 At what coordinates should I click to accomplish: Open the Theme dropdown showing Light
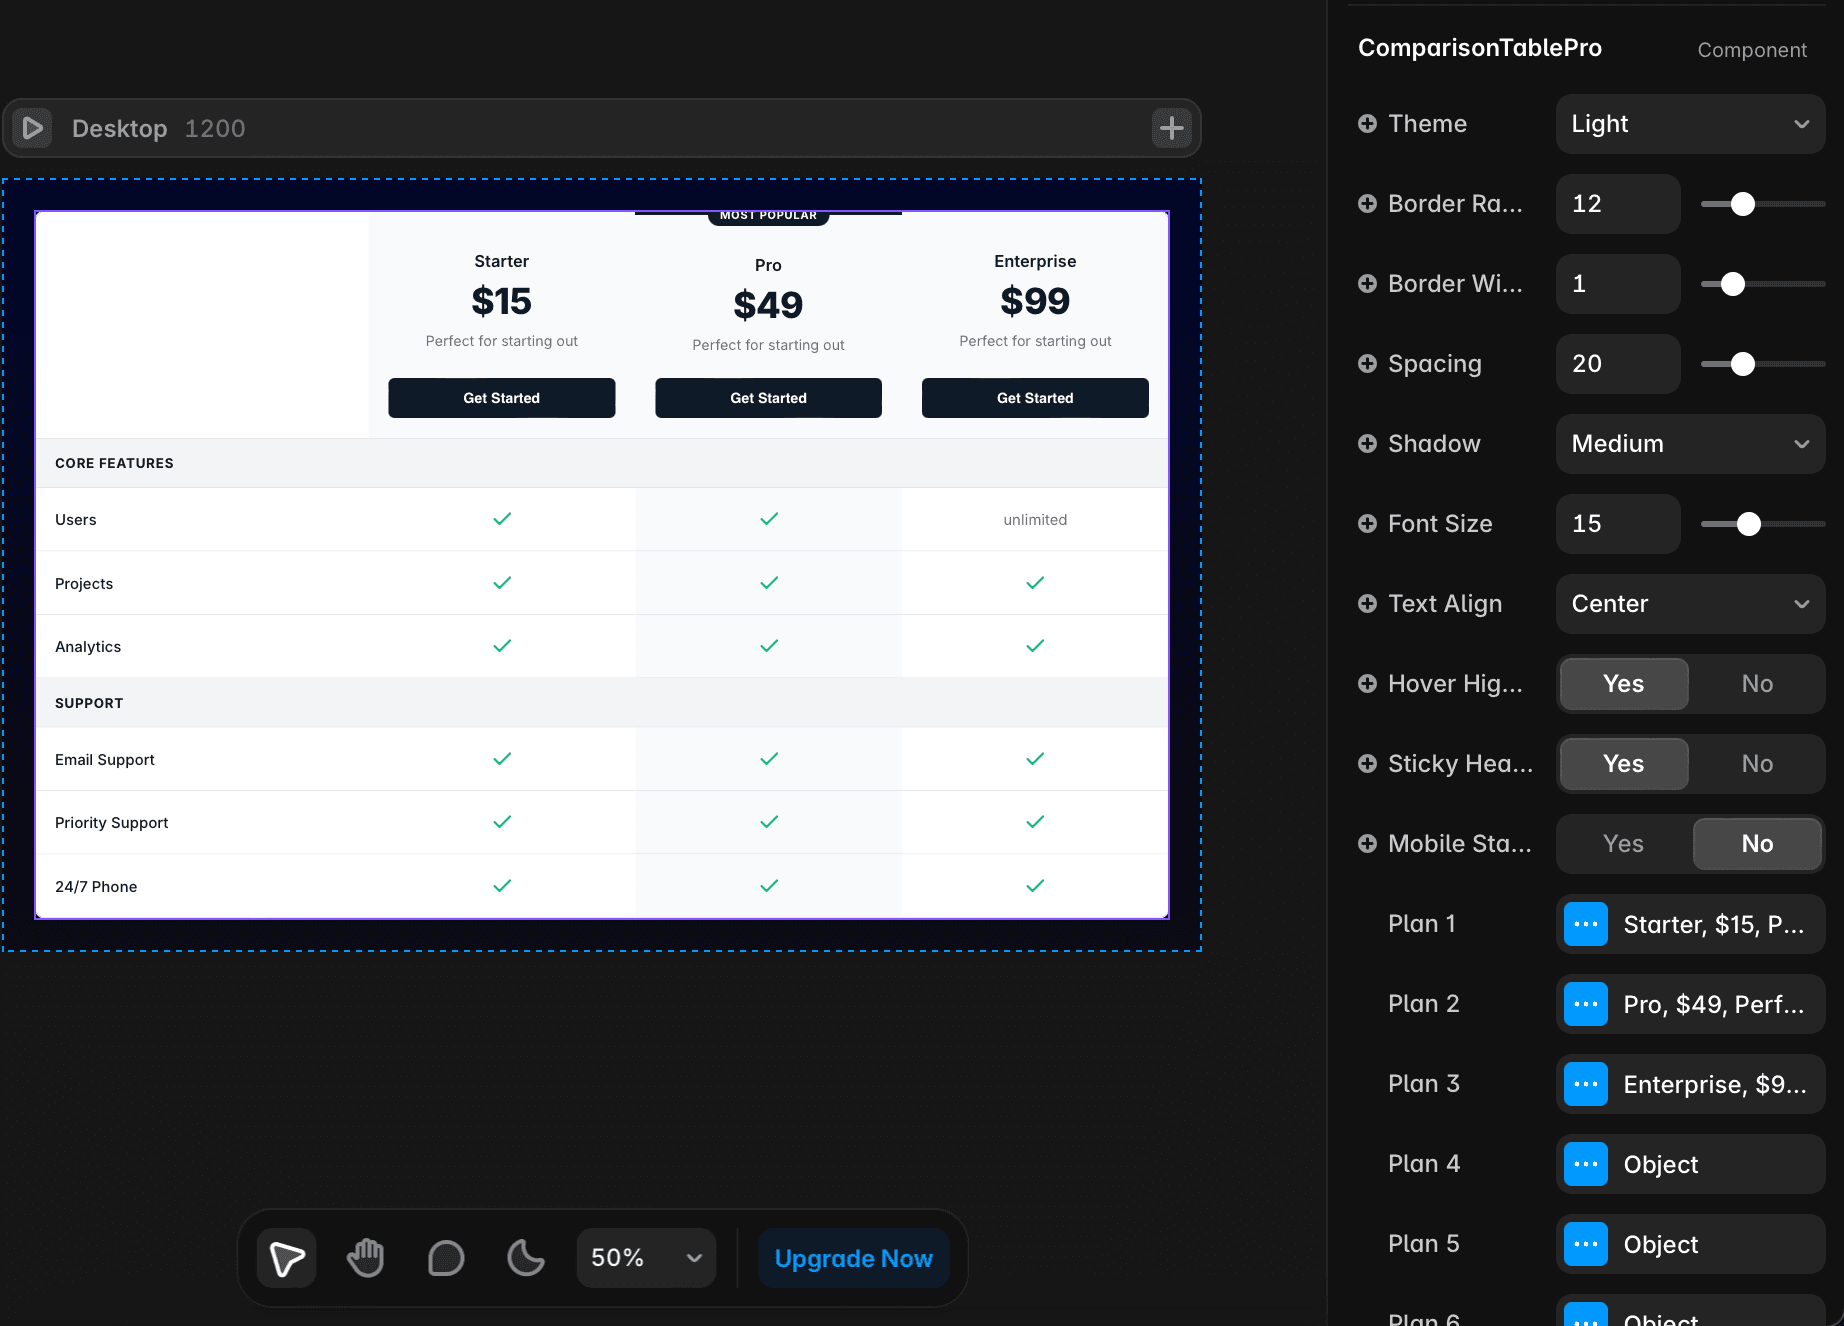click(1690, 124)
